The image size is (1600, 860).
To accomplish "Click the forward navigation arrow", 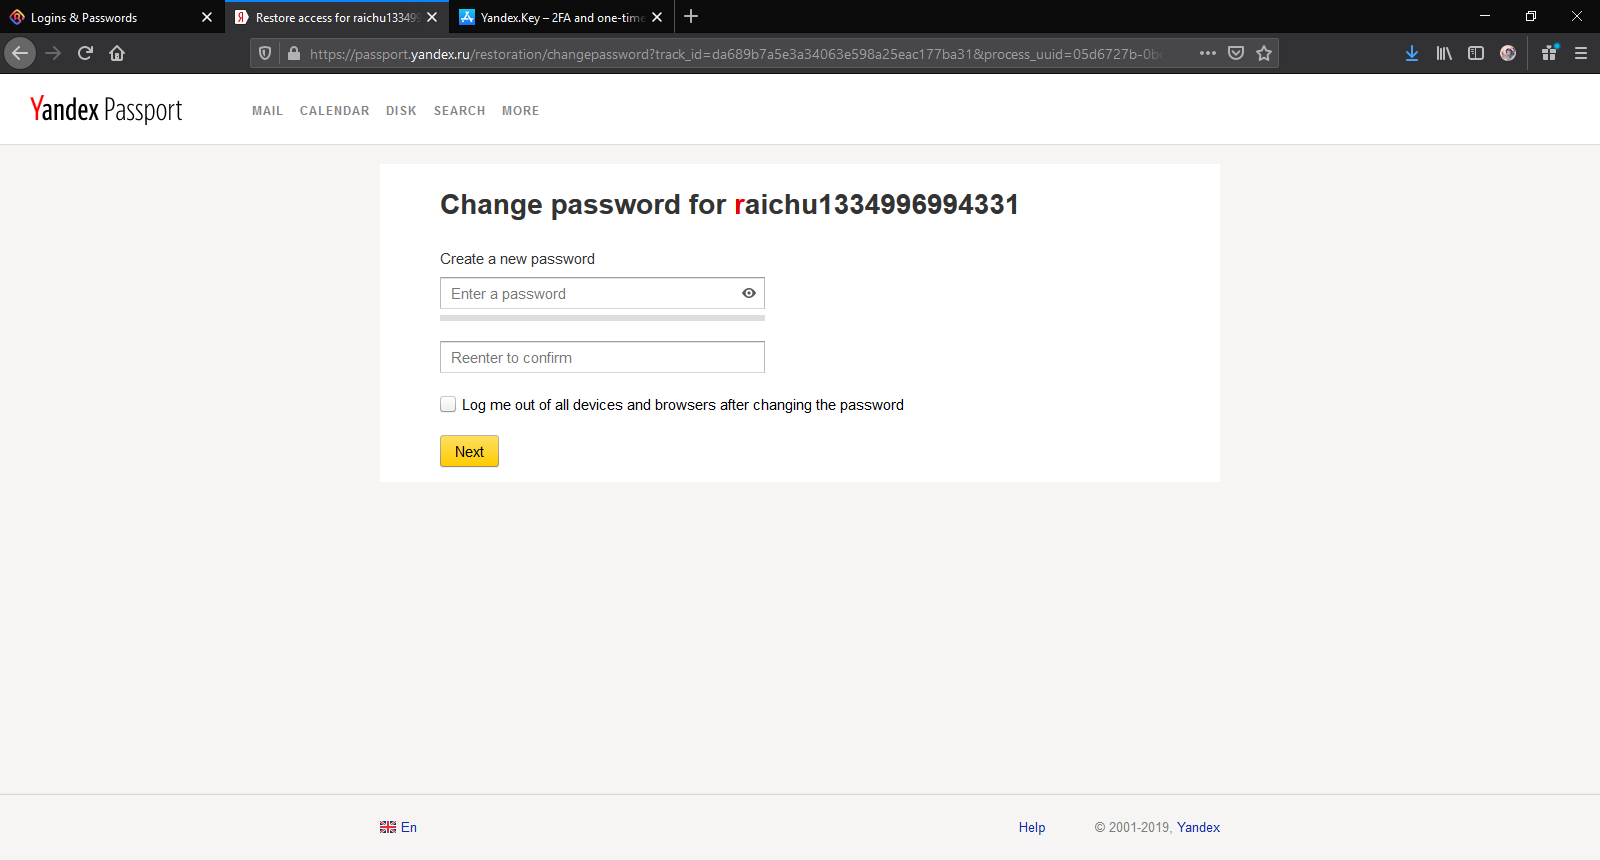I will 53,53.
